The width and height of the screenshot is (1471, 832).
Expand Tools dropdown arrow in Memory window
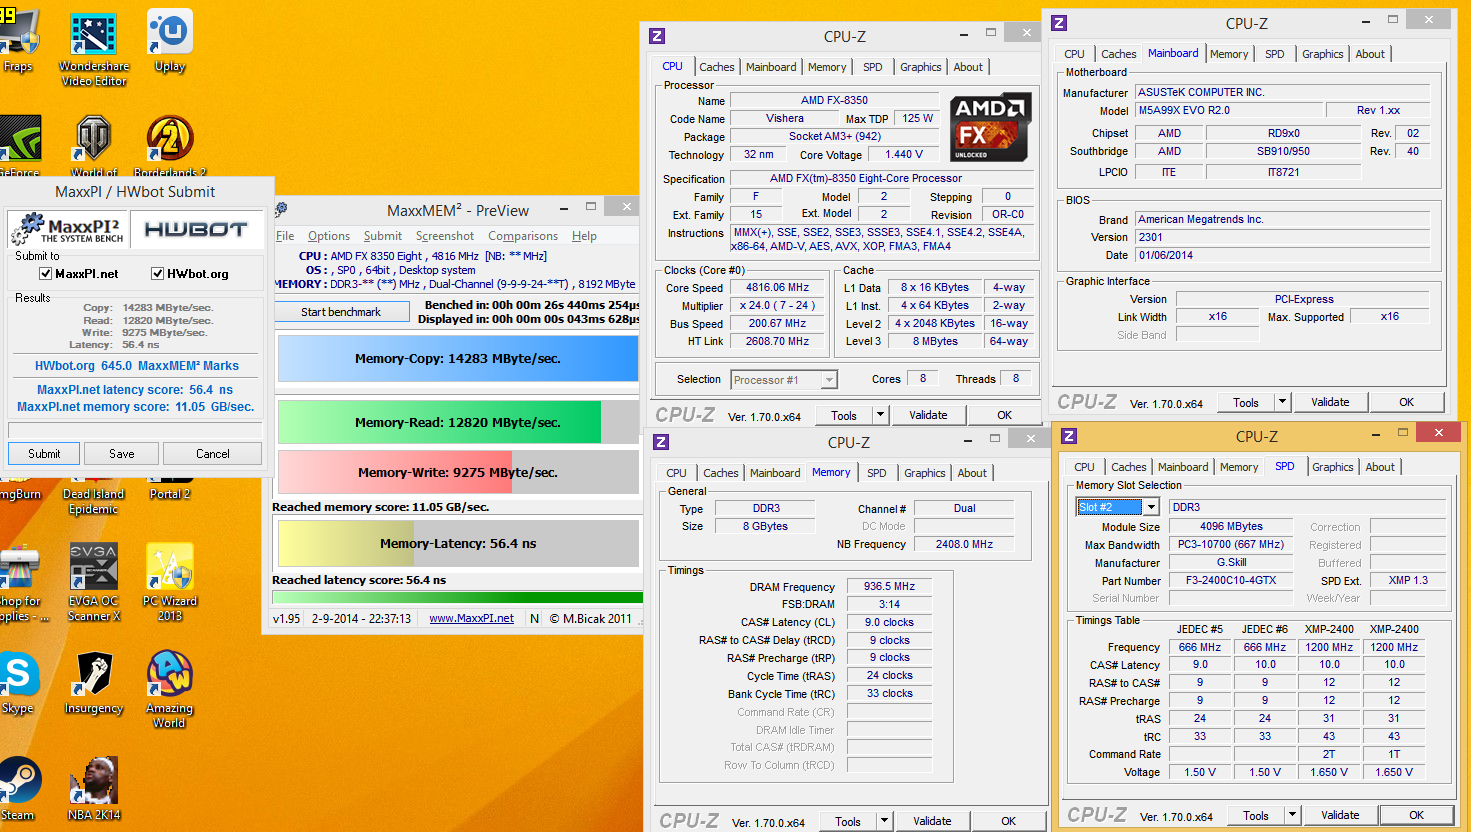[x=885, y=821]
